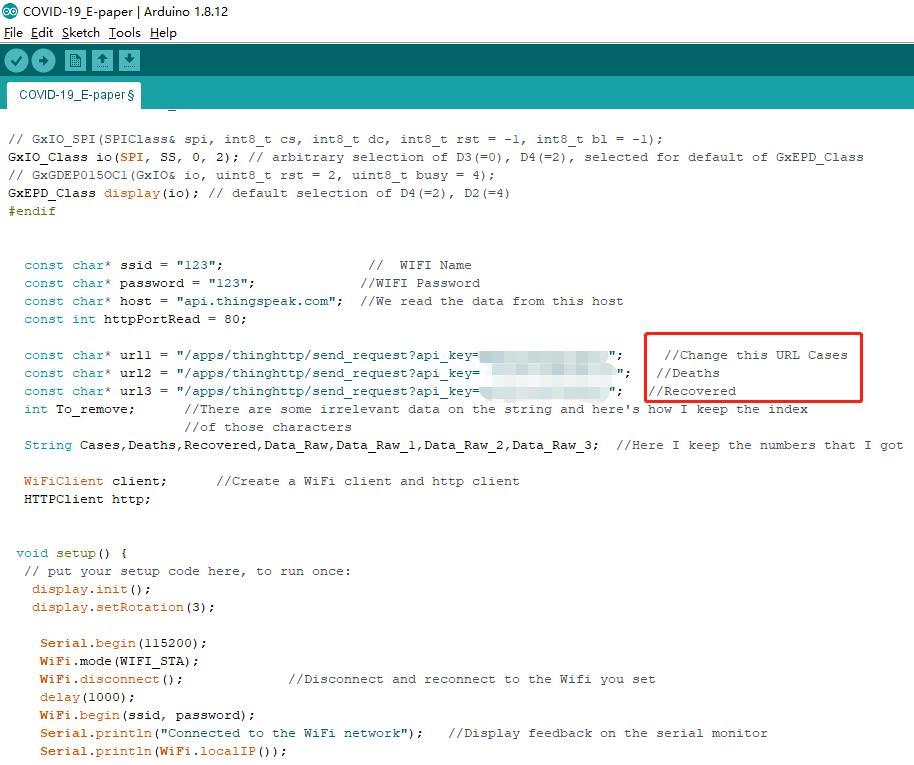Viewport: 914px width, 765px height.
Task: Click the //Disconnect and reconnect comment
Action: [x=472, y=680]
